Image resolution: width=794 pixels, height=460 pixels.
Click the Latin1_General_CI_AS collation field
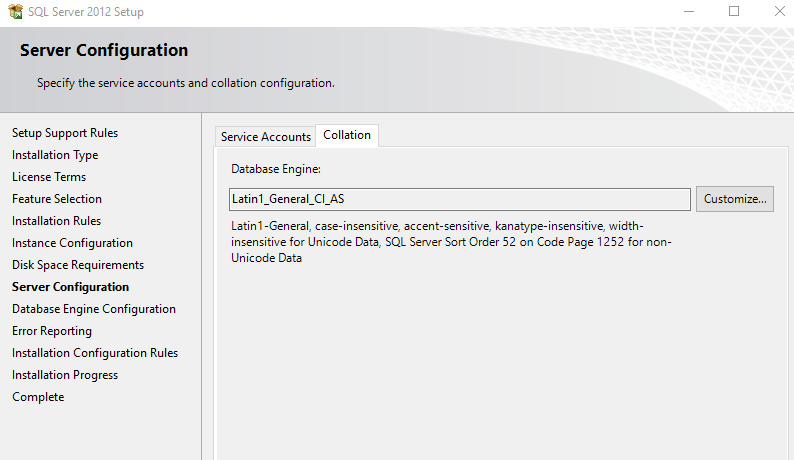460,199
